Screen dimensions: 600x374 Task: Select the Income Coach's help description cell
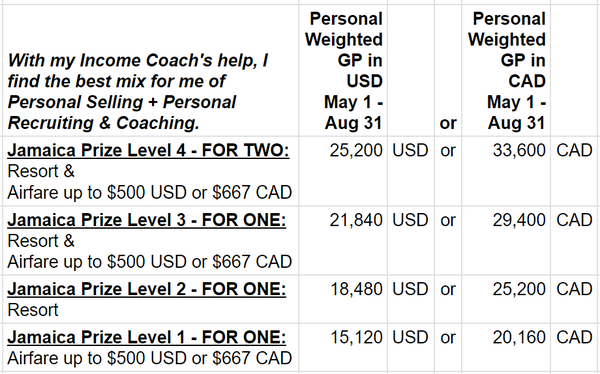[138, 92]
